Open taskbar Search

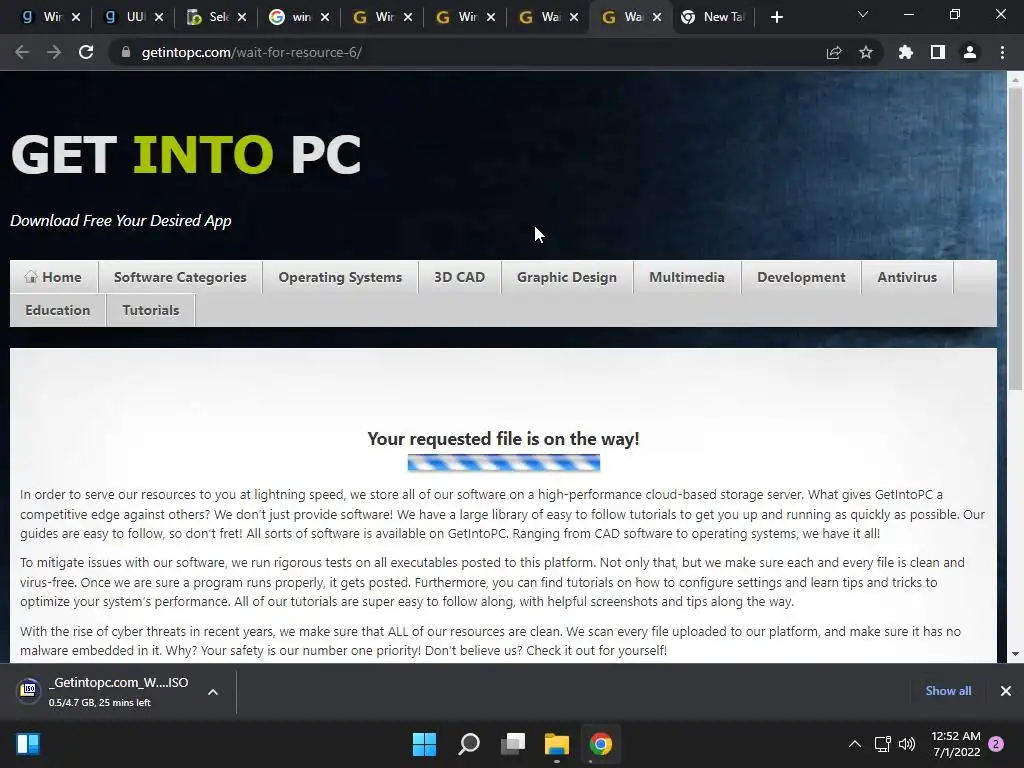point(469,744)
